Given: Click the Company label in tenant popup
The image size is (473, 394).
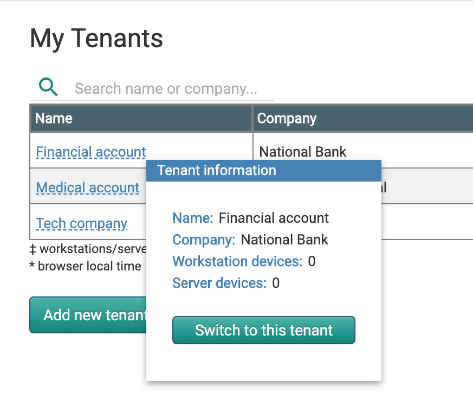Looking at the screenshot, I should (204, 240).
